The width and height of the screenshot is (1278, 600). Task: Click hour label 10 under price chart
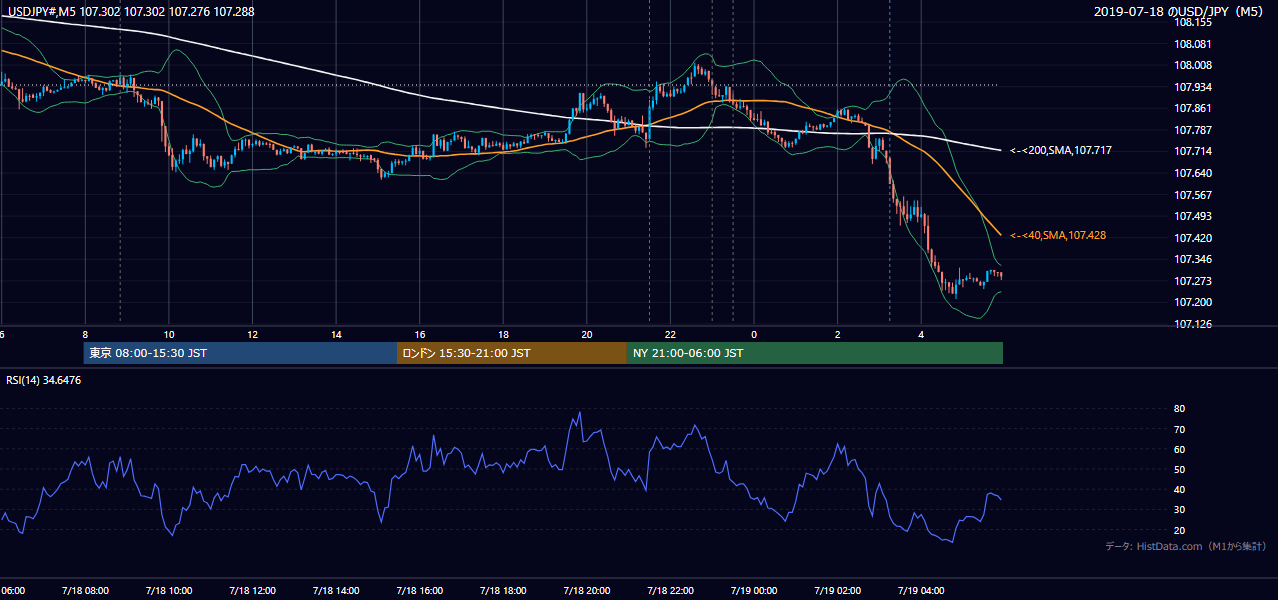click(x=169, y=334)
